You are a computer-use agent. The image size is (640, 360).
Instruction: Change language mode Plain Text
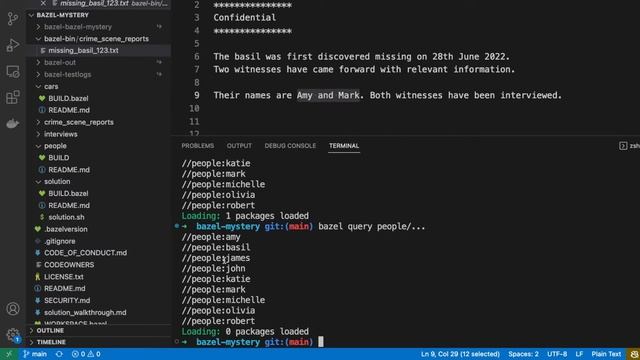click(606, 354)
